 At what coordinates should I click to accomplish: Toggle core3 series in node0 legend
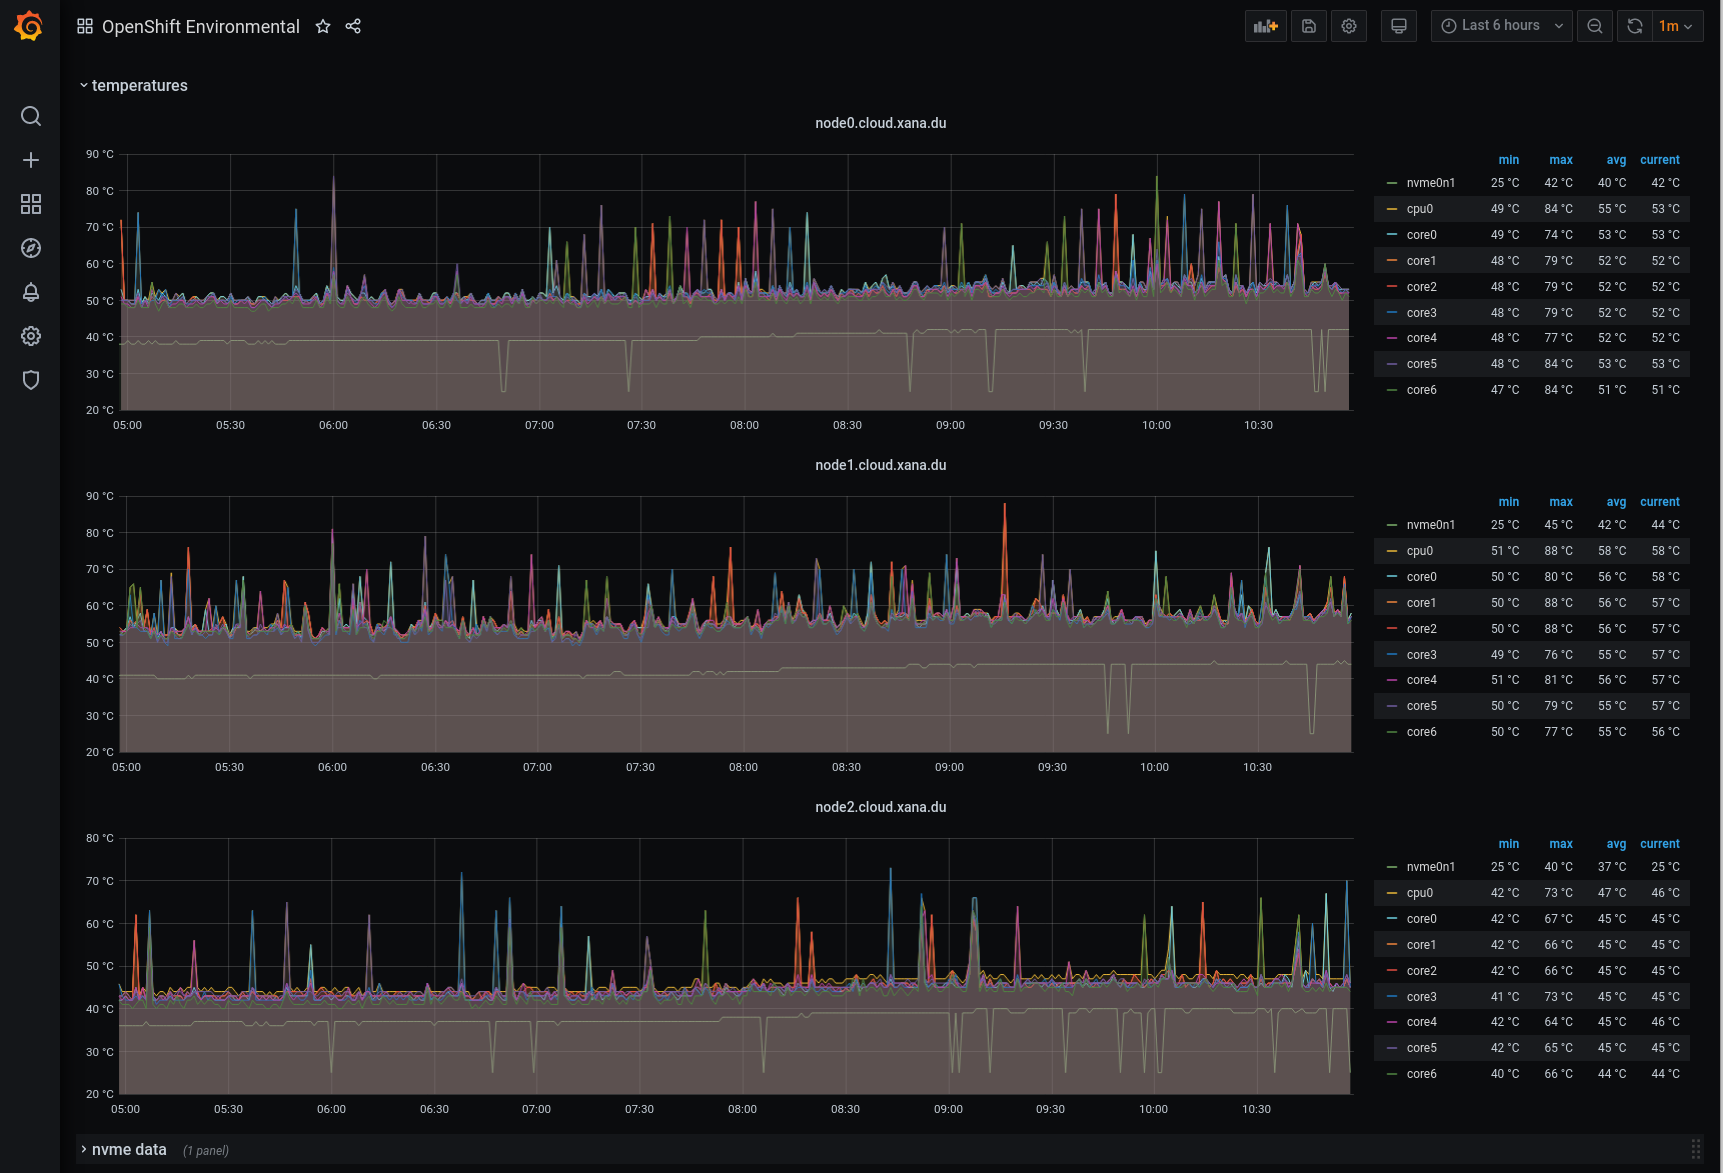click(1422, 313)
